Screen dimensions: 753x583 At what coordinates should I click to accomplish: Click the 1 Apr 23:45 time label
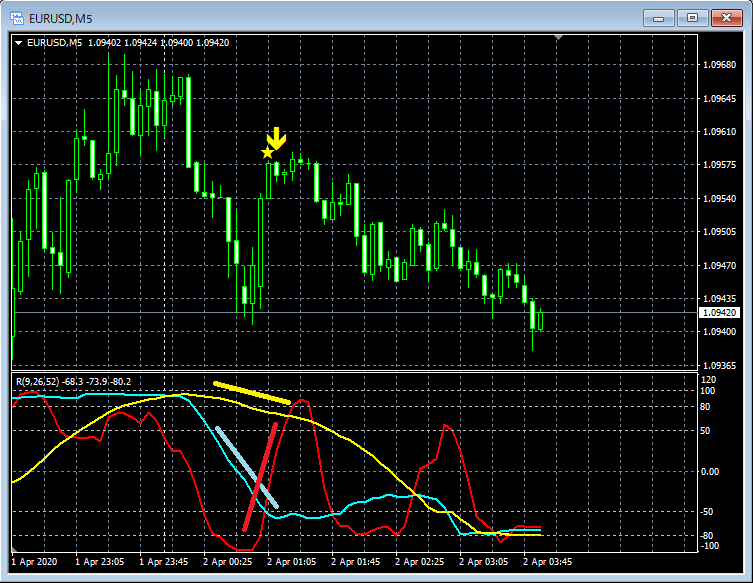tap(163, 561)
